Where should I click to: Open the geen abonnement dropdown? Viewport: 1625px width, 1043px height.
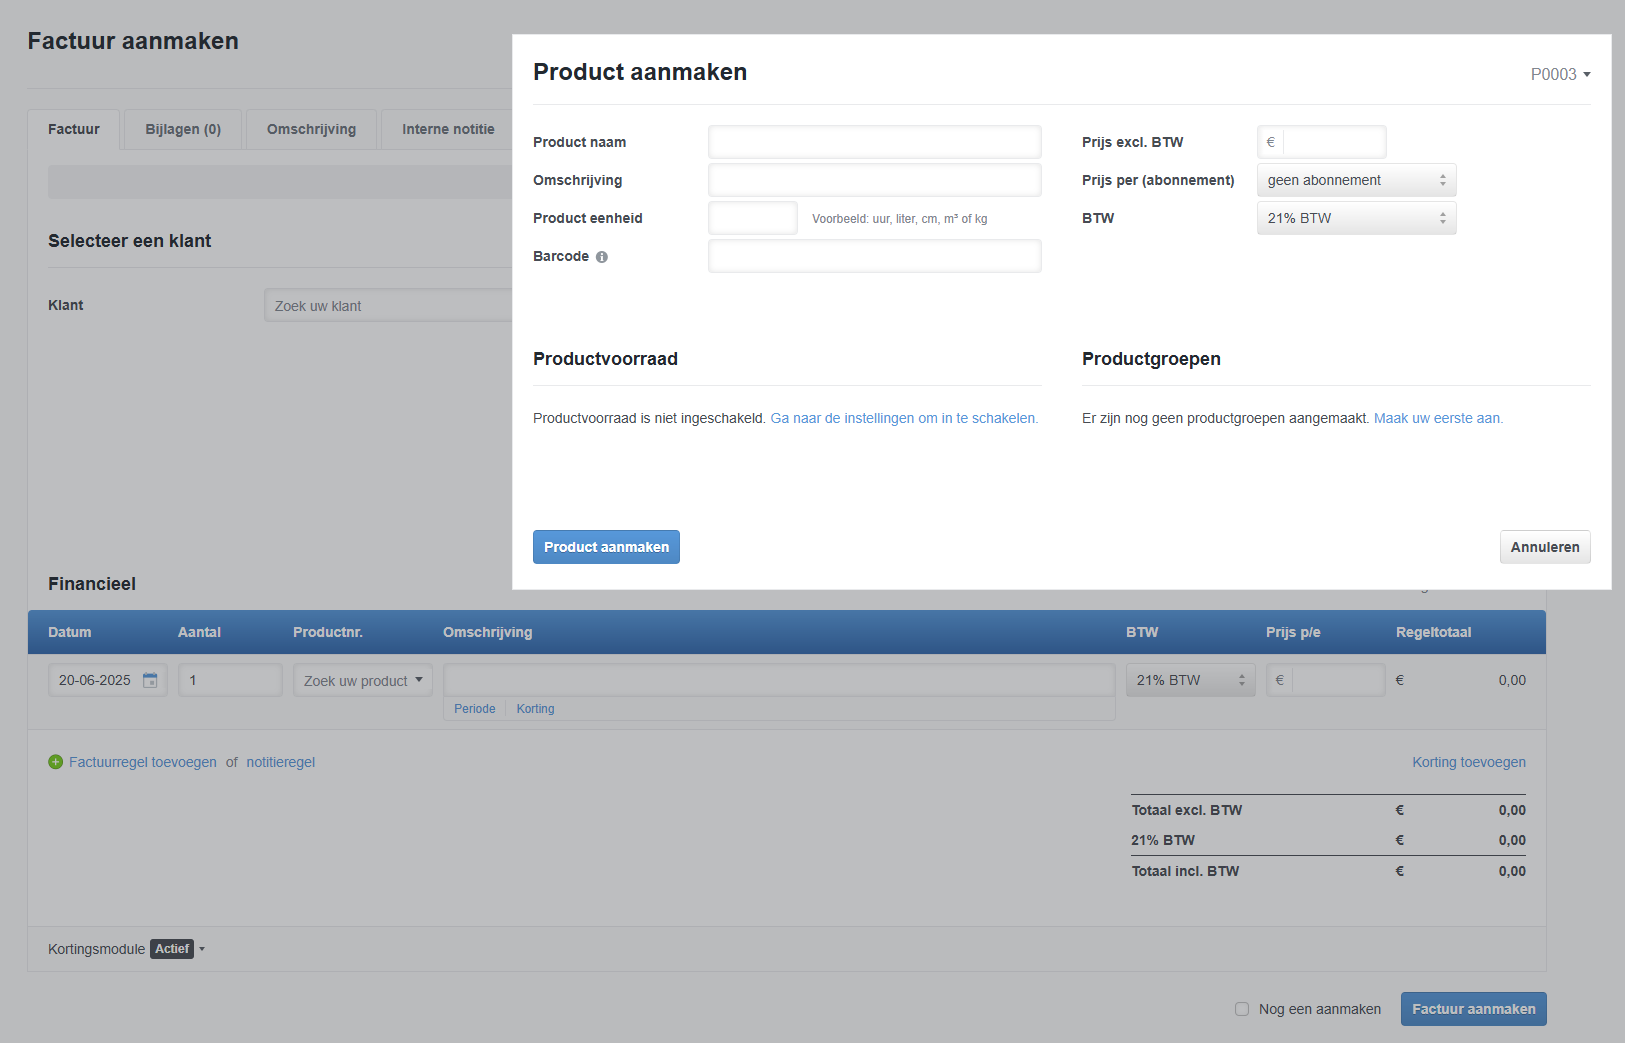(x=1356, y=180)
